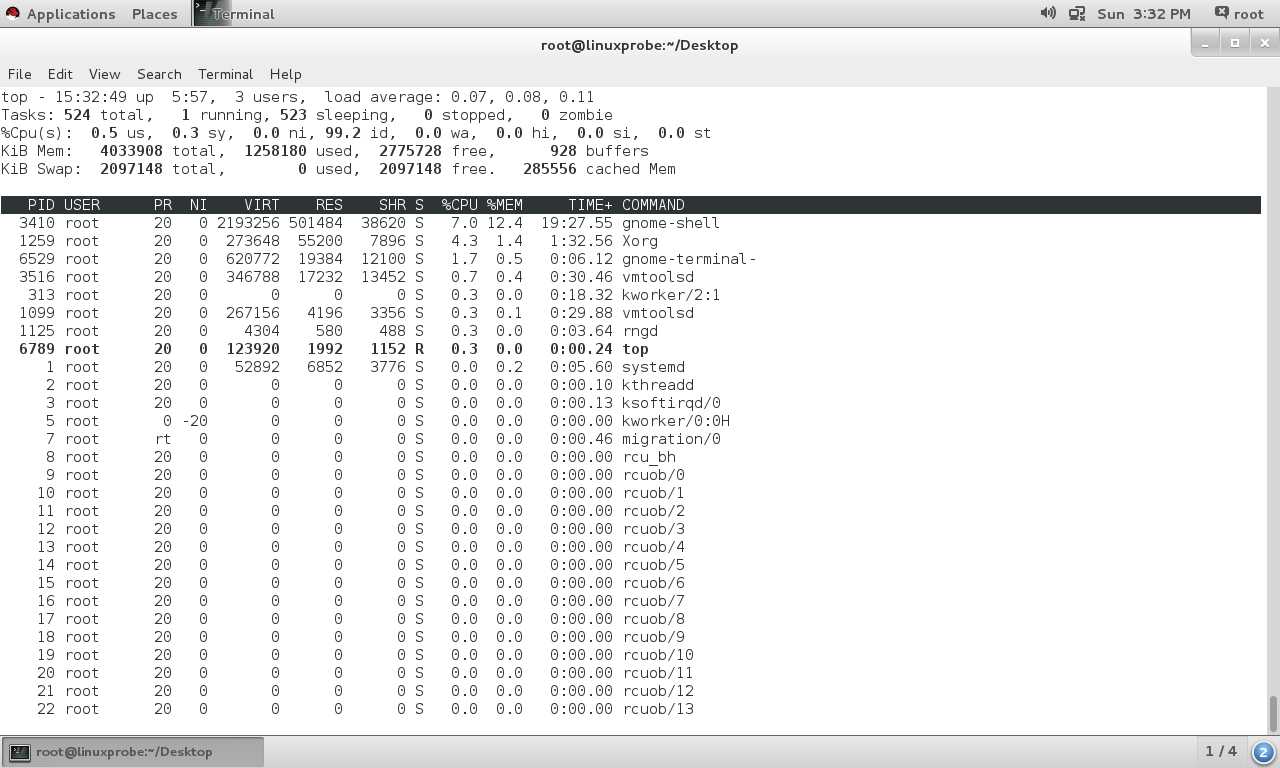Click the Xorg process row
1280x768 pixels.
630,241
